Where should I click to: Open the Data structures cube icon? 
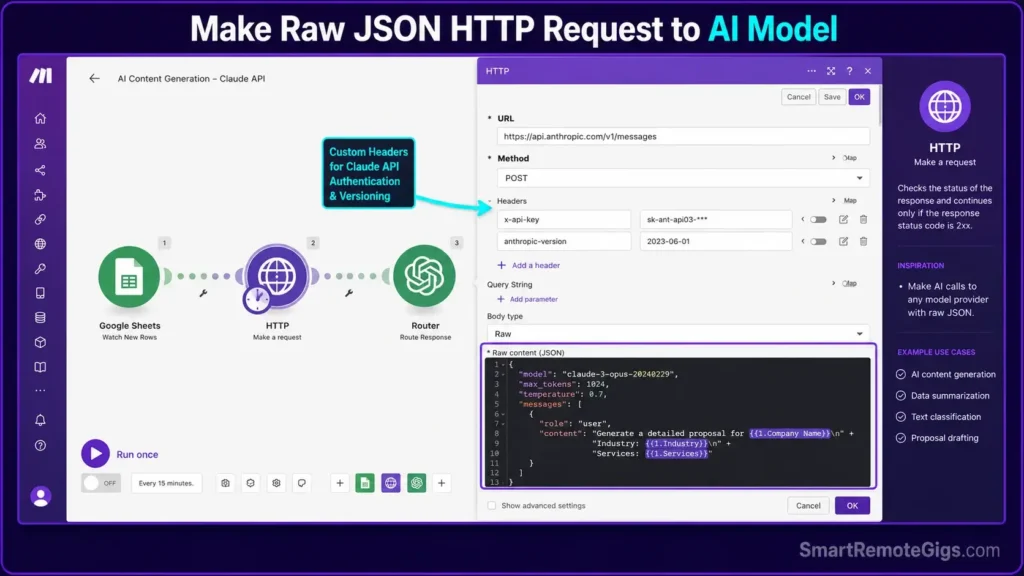[x=40, y=342]
